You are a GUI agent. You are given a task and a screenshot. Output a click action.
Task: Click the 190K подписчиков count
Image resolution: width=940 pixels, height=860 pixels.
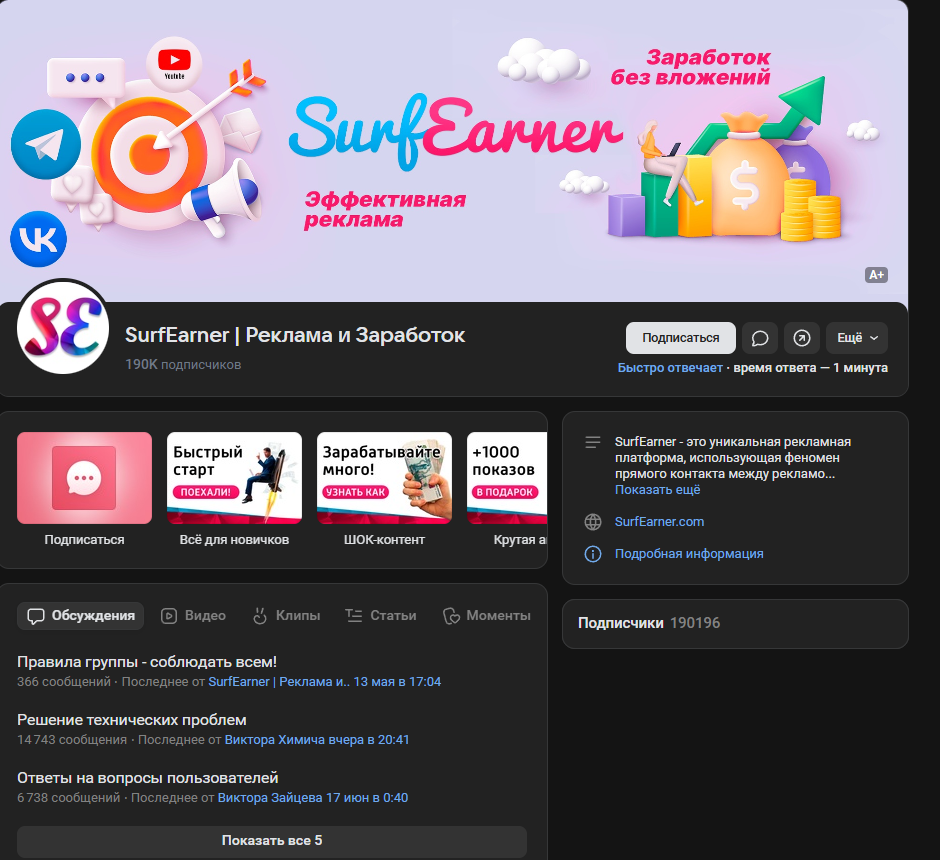click(183, 364)
